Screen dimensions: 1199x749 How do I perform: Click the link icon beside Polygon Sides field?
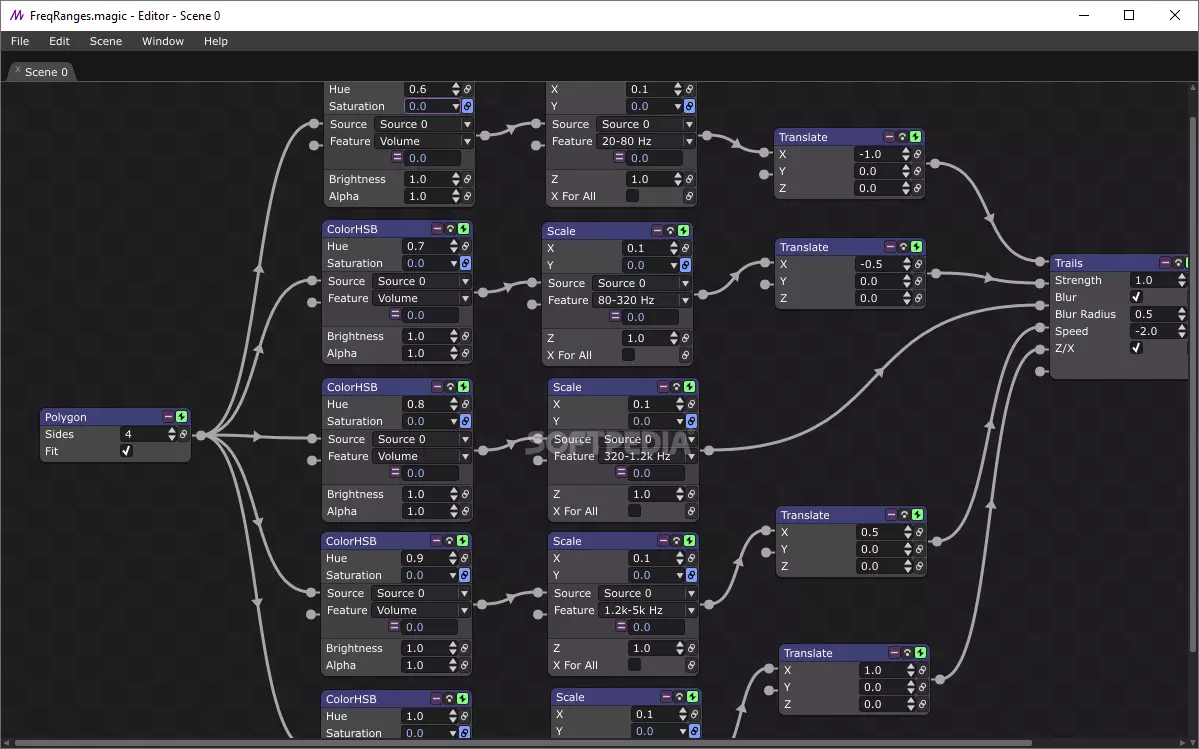coord(183,435)
